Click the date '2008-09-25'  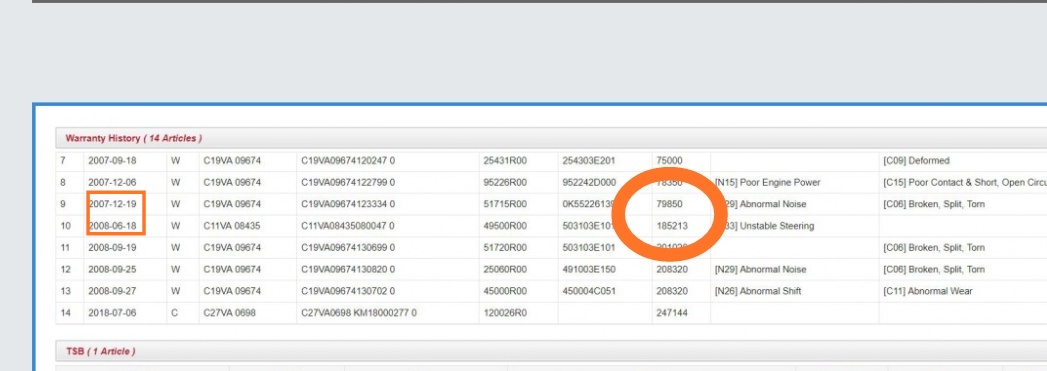click(x=112, y=270)
